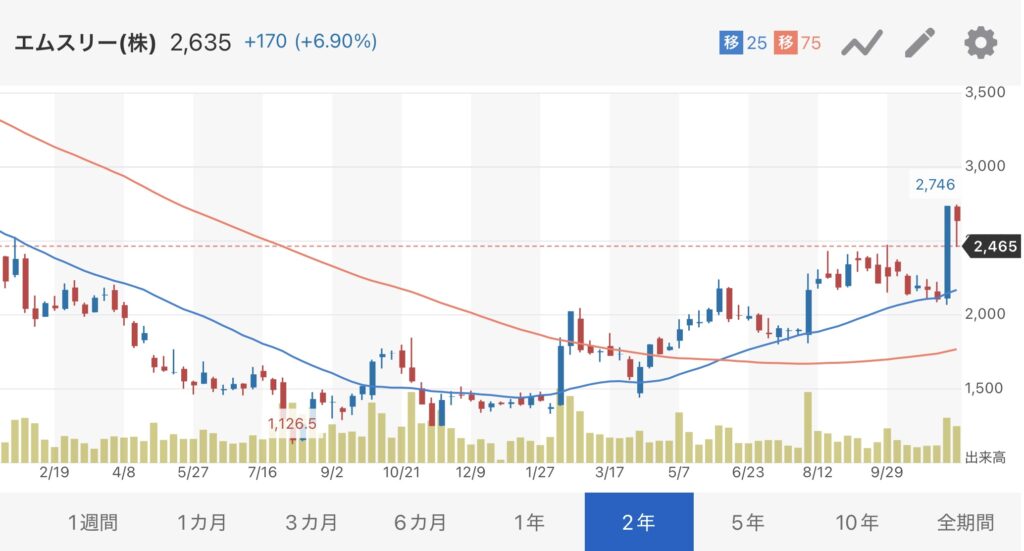Screen dimensions: 1024x551
Task: Choose the 1年 period tab
Action: [x=529, y=522]
